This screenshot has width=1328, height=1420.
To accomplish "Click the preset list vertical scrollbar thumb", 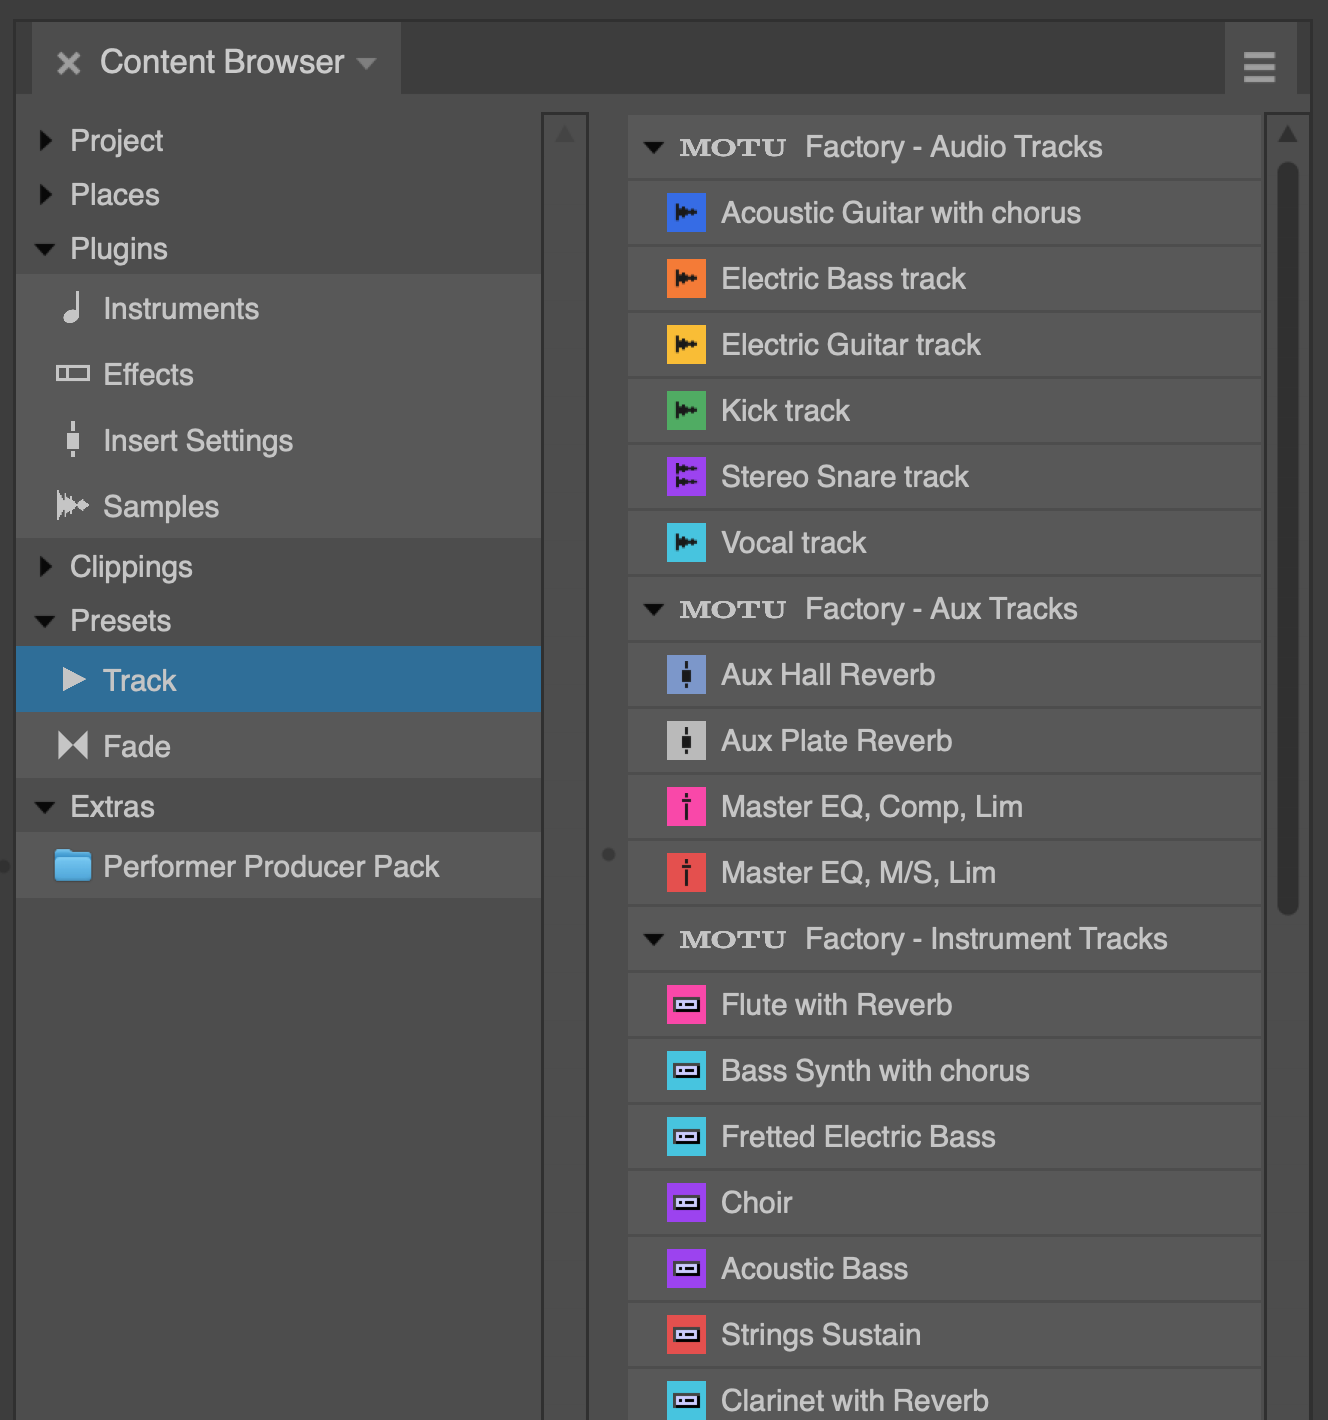I will (1288, 538).
